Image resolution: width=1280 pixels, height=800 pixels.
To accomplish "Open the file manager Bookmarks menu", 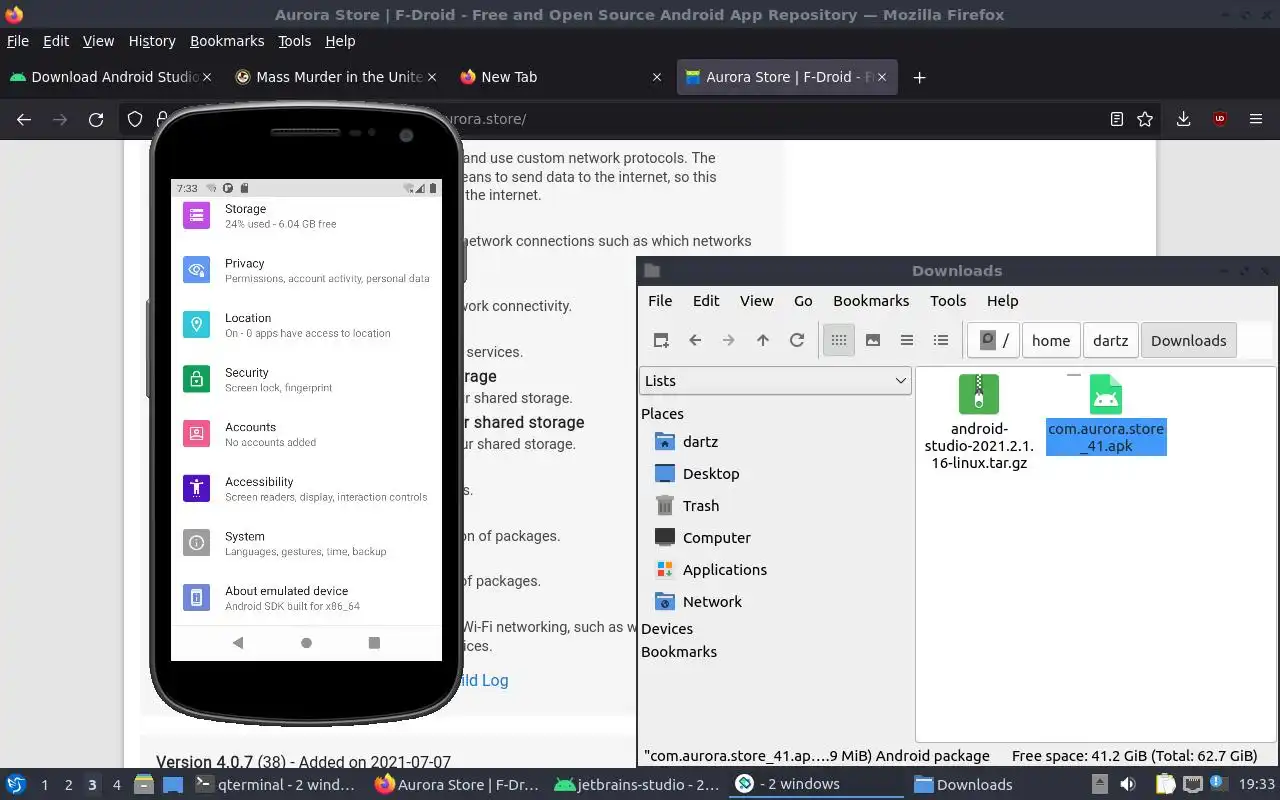I will point(871,301).
